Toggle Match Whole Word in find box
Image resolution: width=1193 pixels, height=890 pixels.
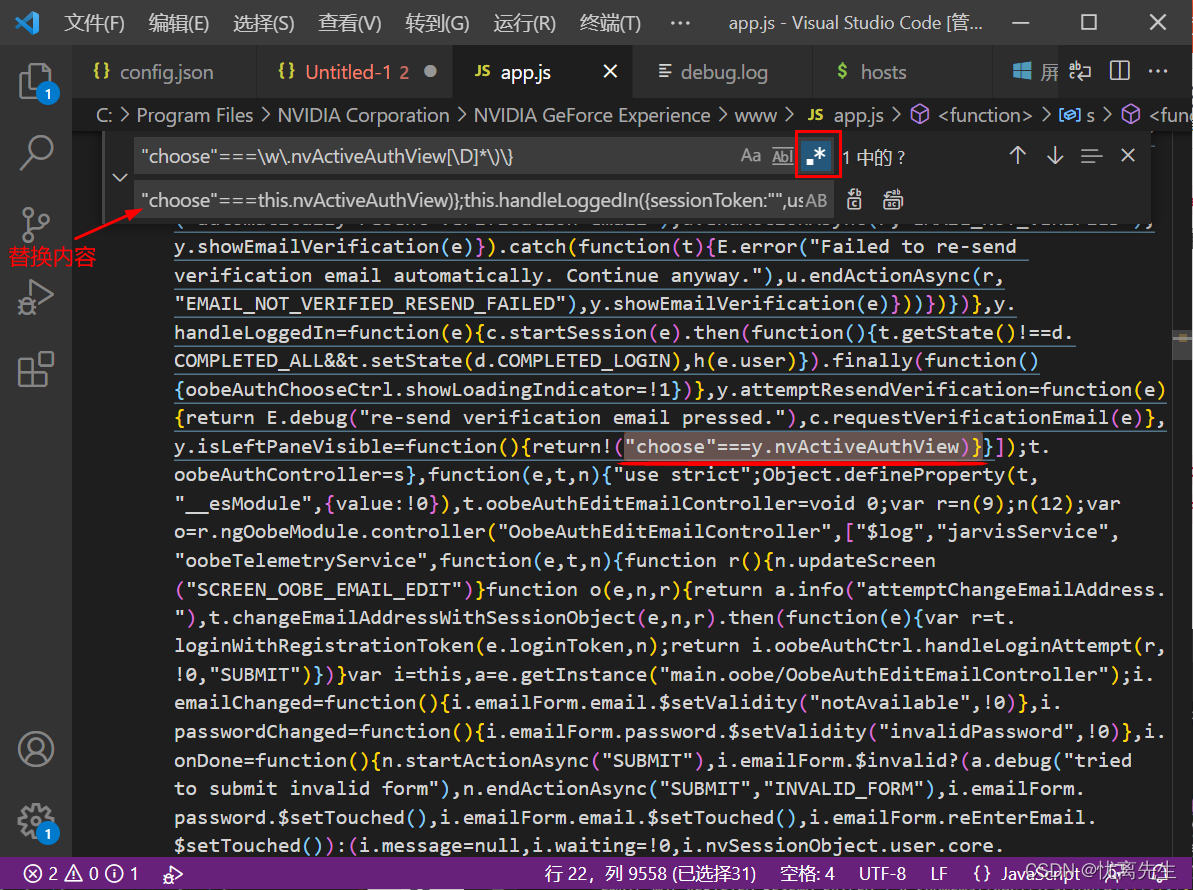click(x=783, y=156)
